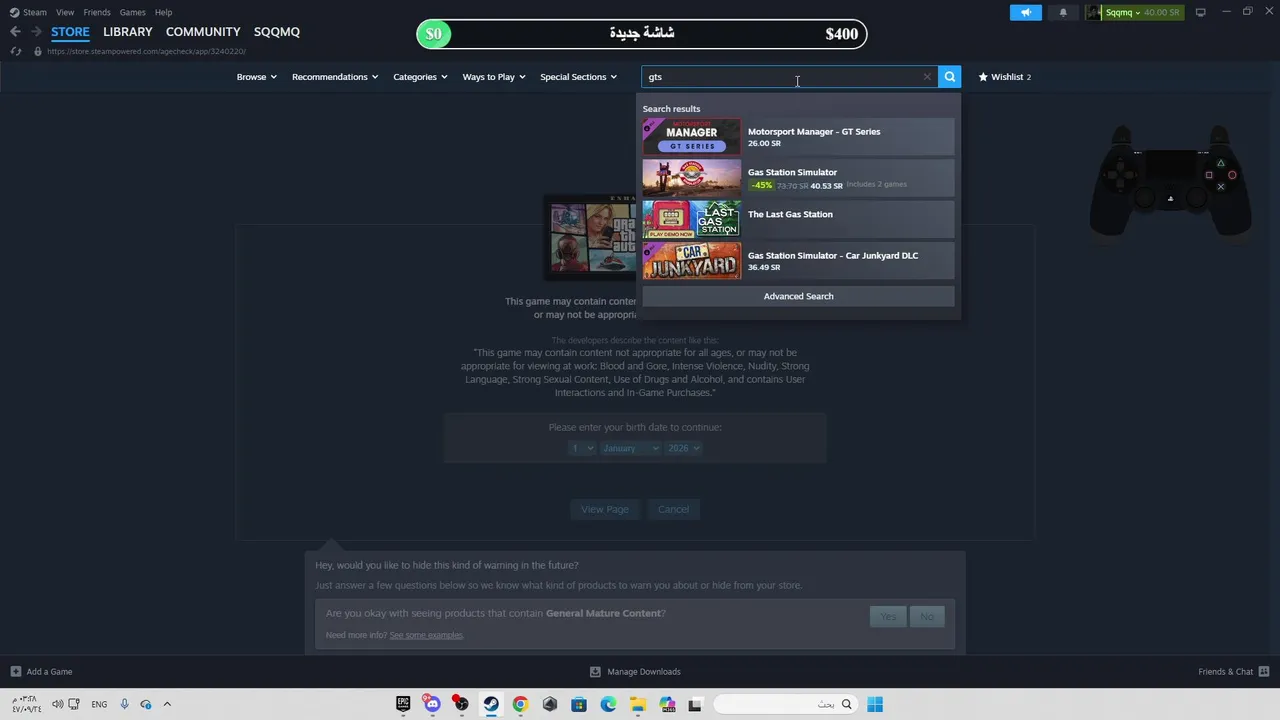Click the Windows Start button
The image size is (1280, 720).
tap(875, 704)
